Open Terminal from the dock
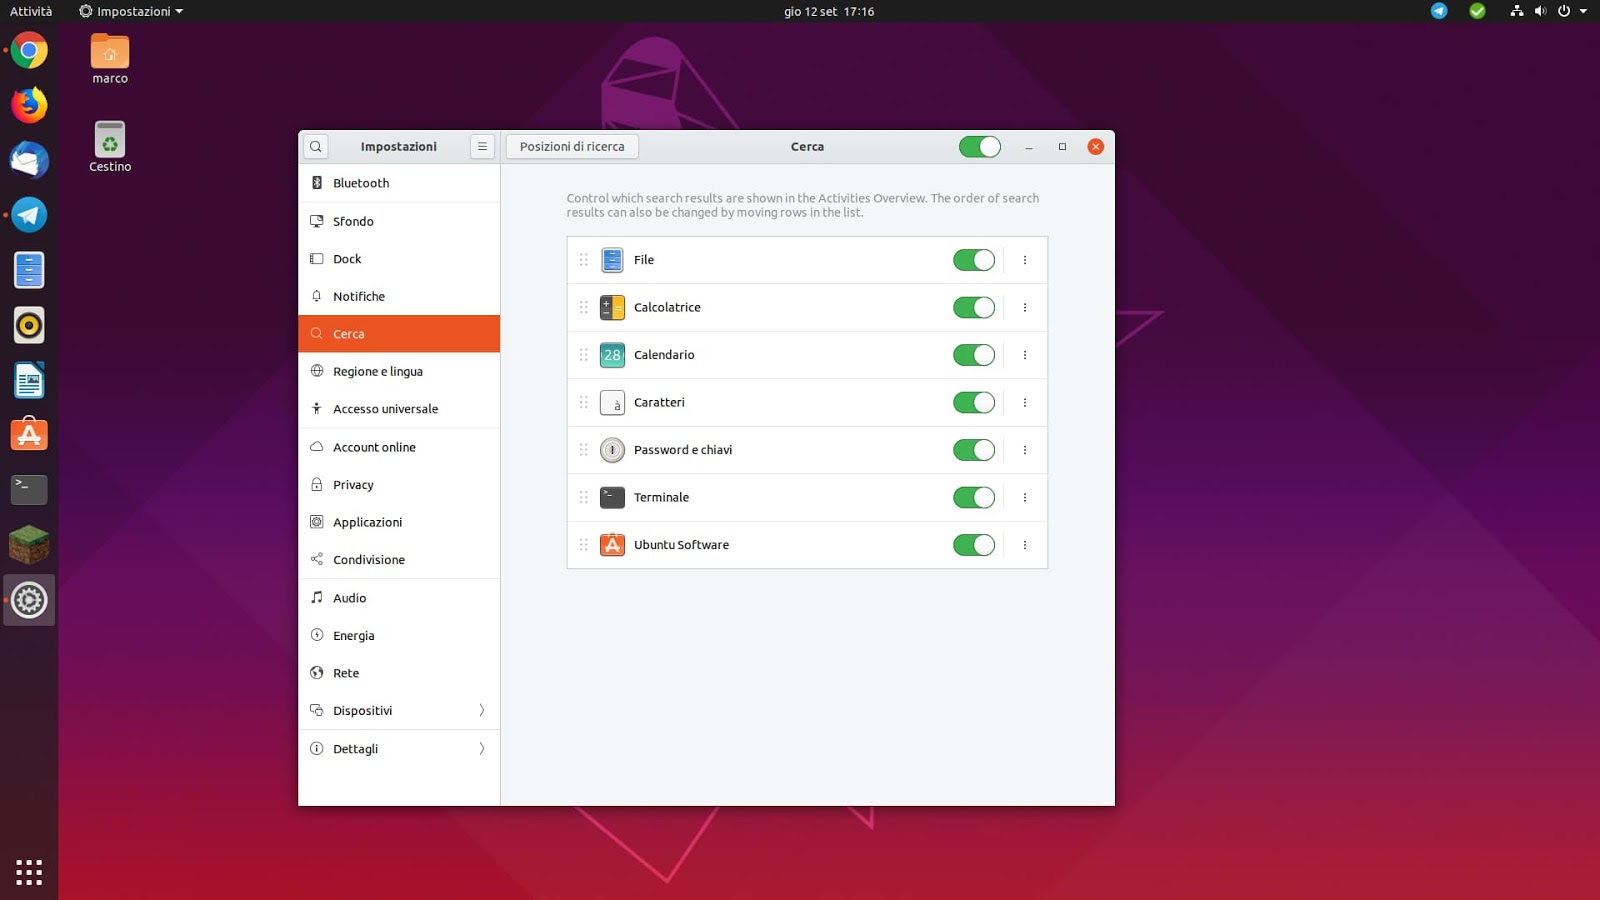This screenshot has width=1600, height=900. tap(29, 490)
